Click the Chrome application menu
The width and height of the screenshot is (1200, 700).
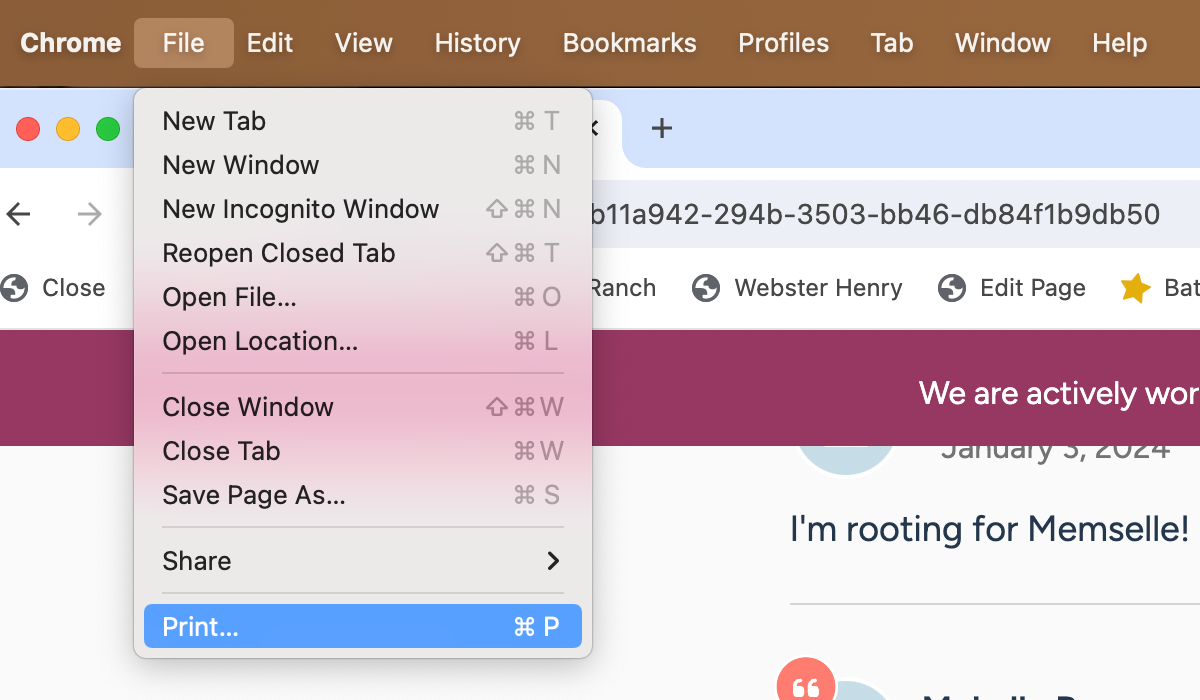(x=70, y=43)
